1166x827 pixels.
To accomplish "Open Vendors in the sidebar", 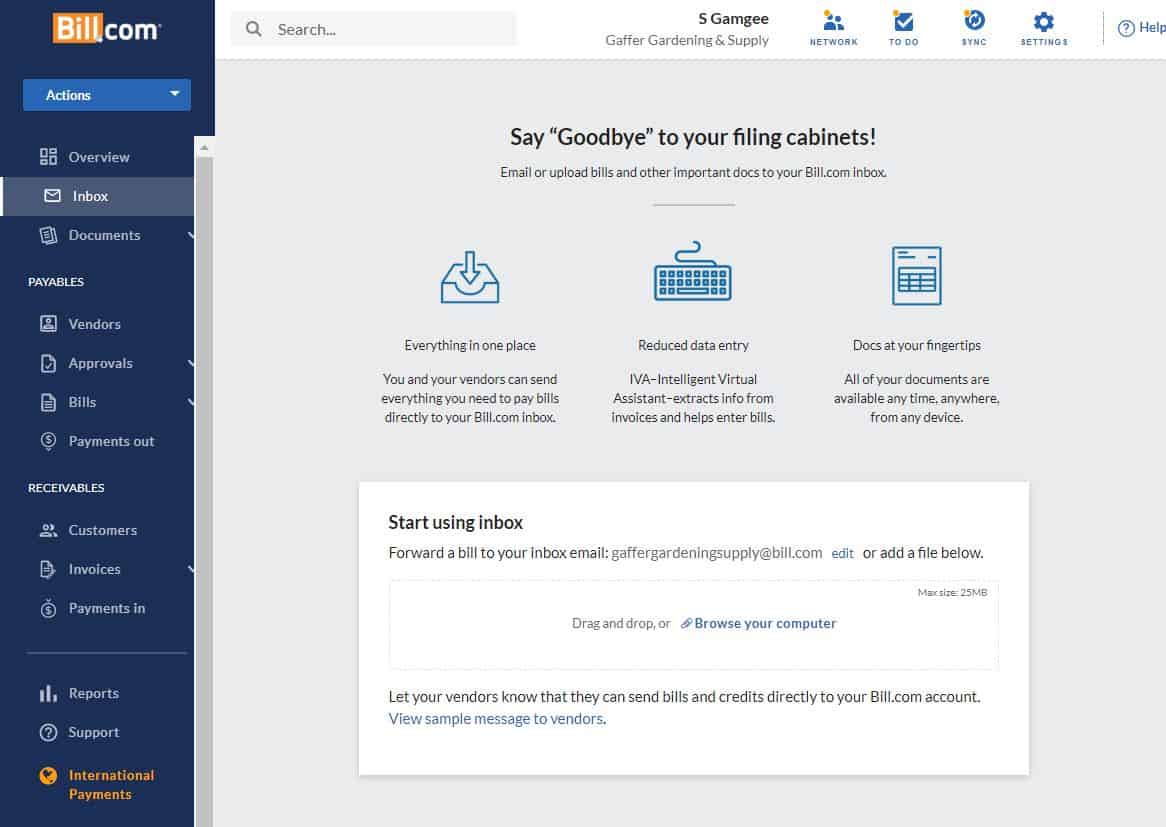I will click(x=94, y=324).
